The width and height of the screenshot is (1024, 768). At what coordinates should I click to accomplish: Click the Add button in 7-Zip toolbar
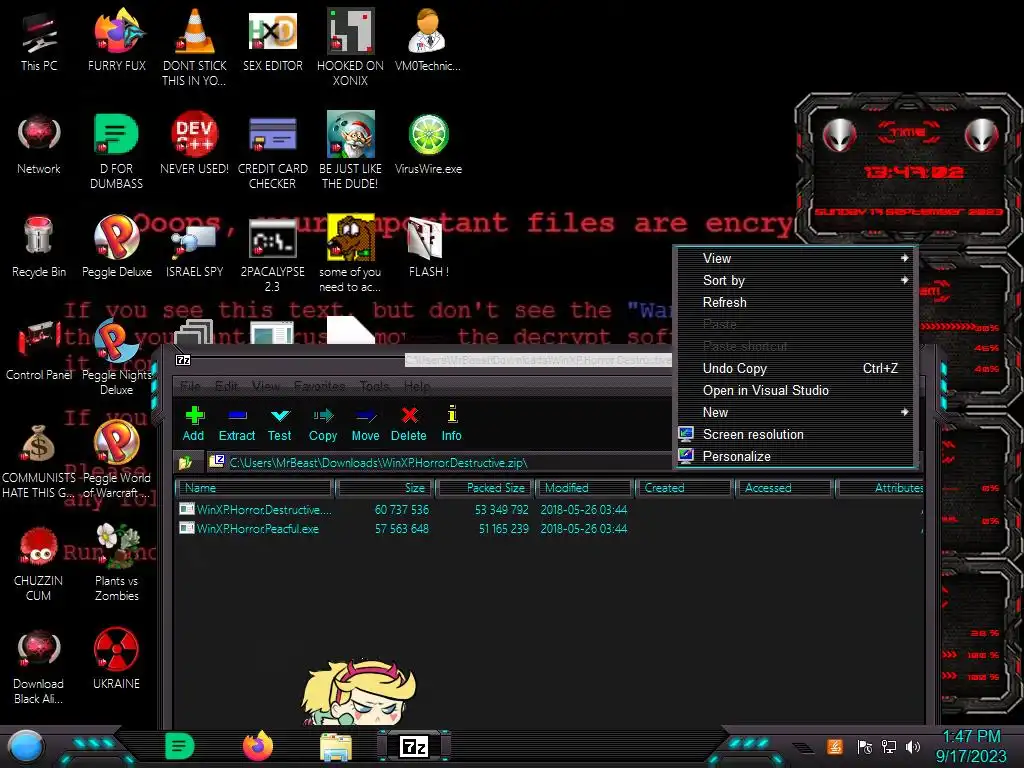[x=193, y=424]
